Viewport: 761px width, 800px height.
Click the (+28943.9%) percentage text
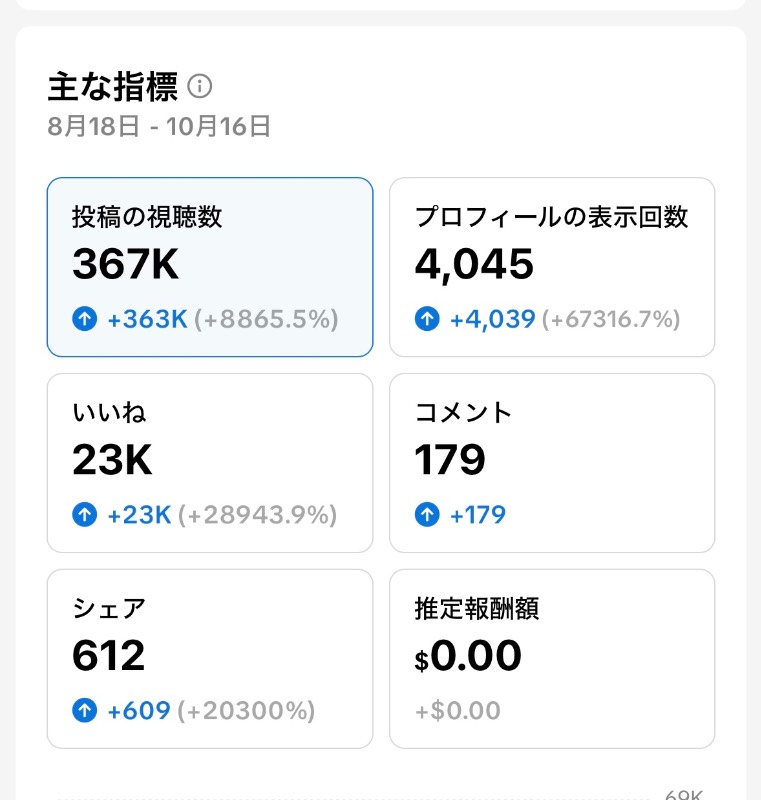pyautogui.click(x=258, y=515)
